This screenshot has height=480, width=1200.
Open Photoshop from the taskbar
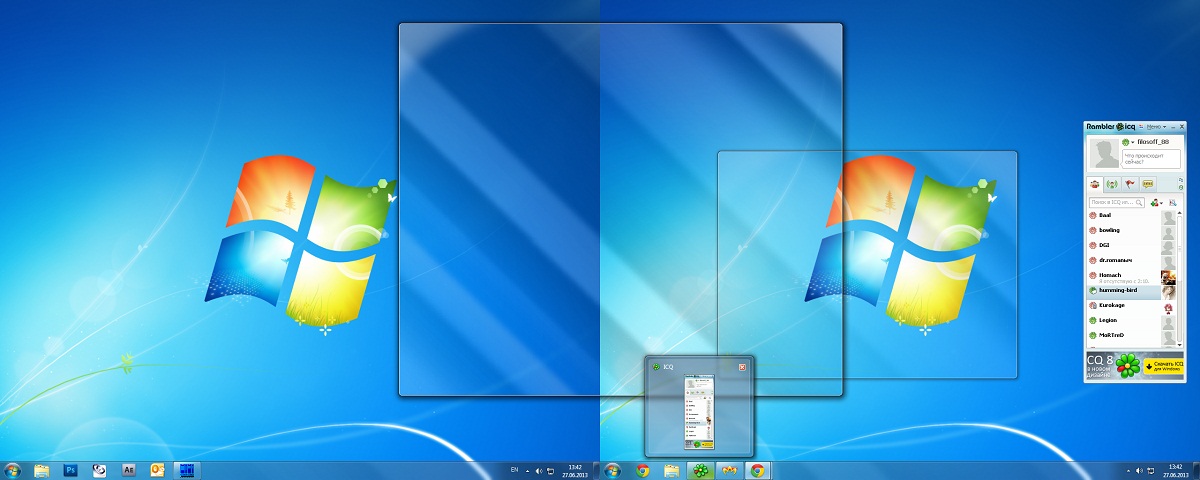coord(71,469)
